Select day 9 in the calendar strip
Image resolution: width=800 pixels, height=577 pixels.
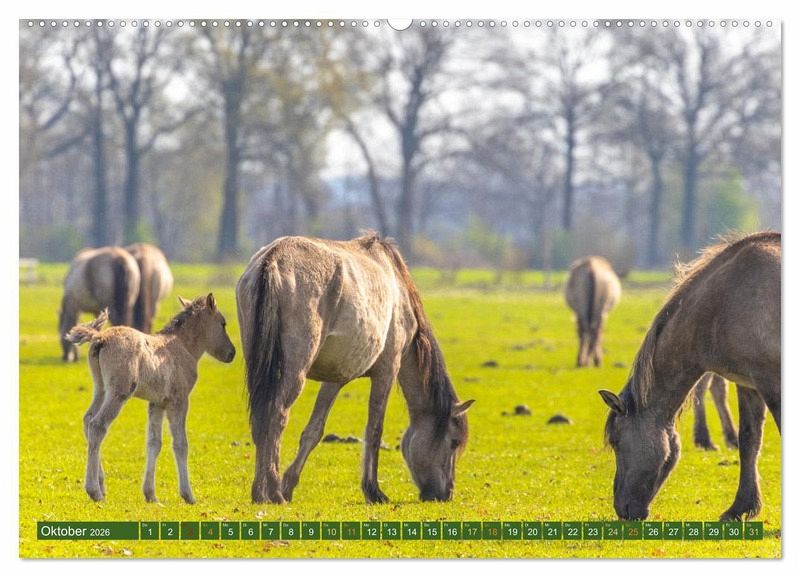311,531
